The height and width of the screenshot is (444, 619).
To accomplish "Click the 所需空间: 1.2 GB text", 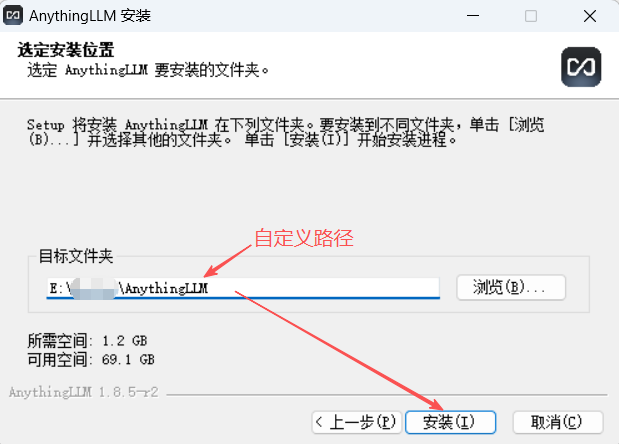I will click(87, 341).
